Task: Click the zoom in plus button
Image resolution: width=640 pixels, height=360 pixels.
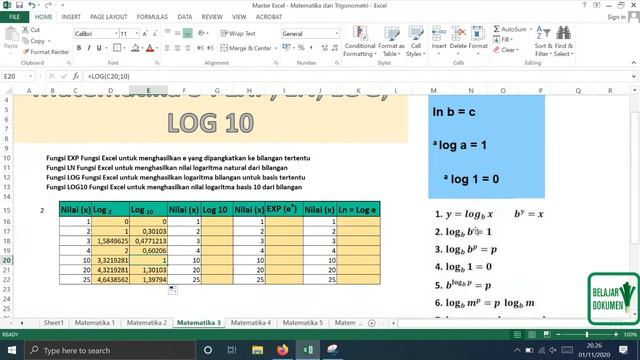Action: point(616,335)
